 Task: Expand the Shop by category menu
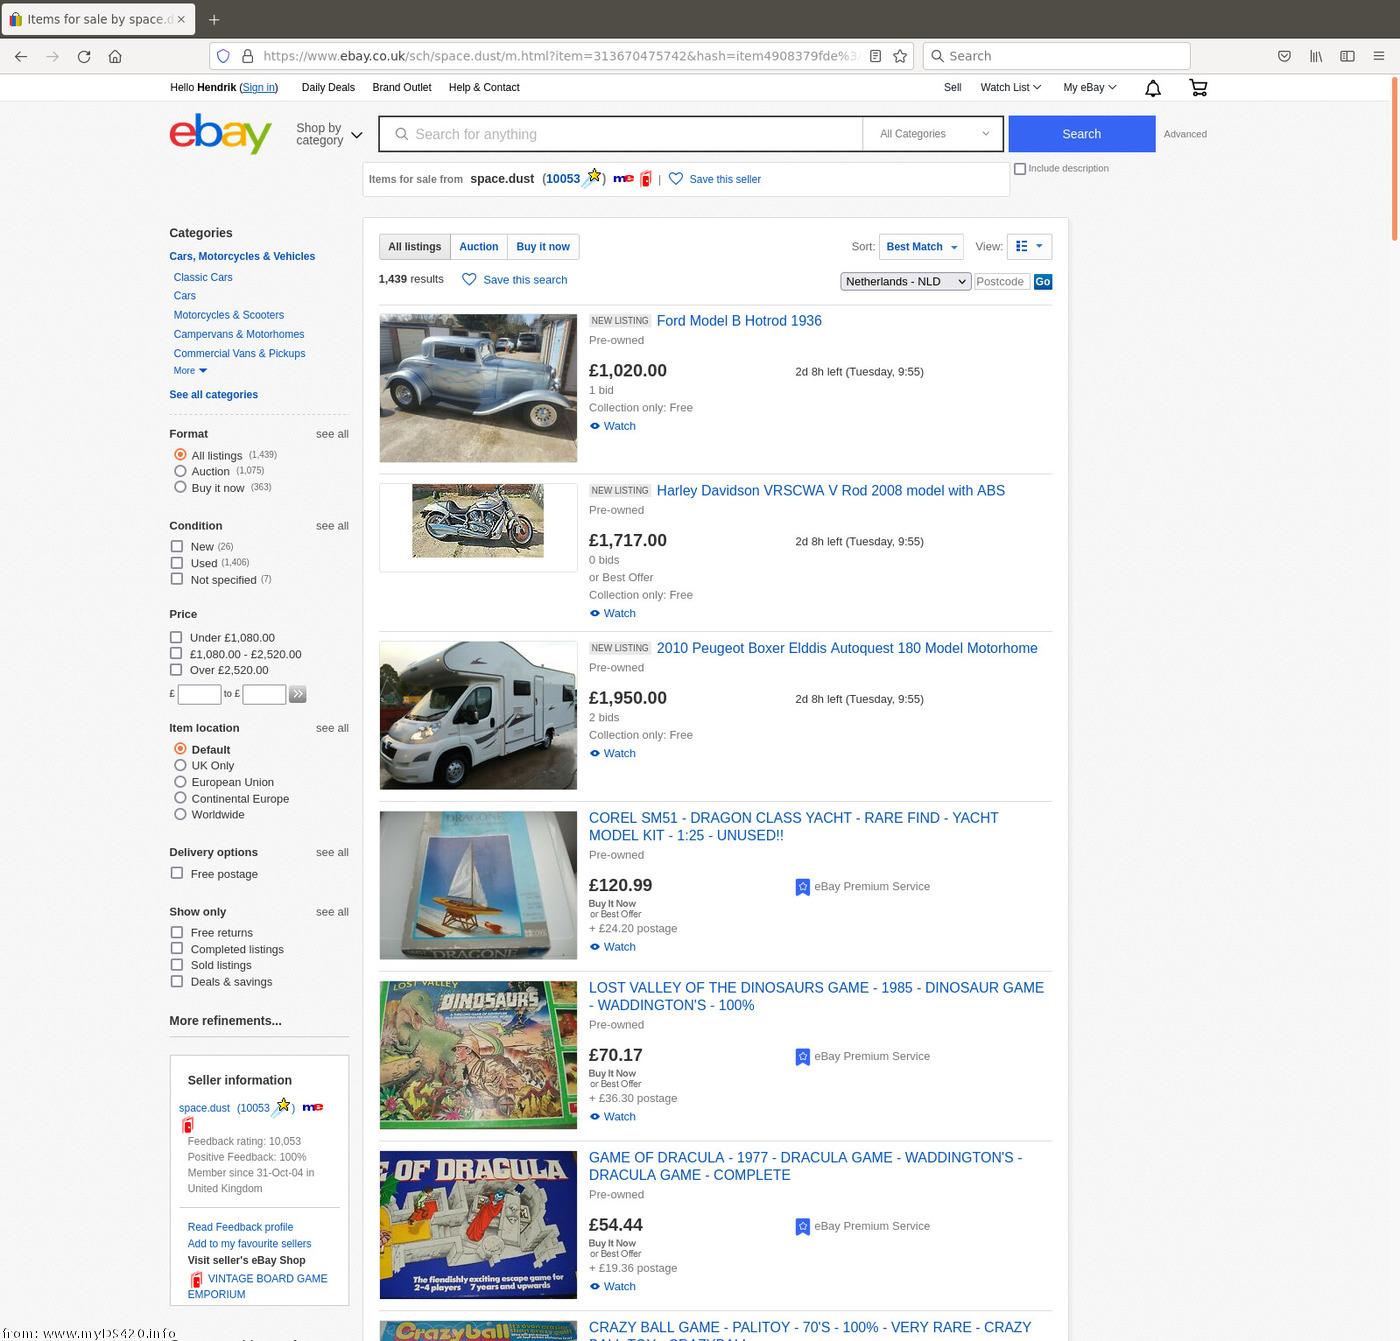(329, 134)
